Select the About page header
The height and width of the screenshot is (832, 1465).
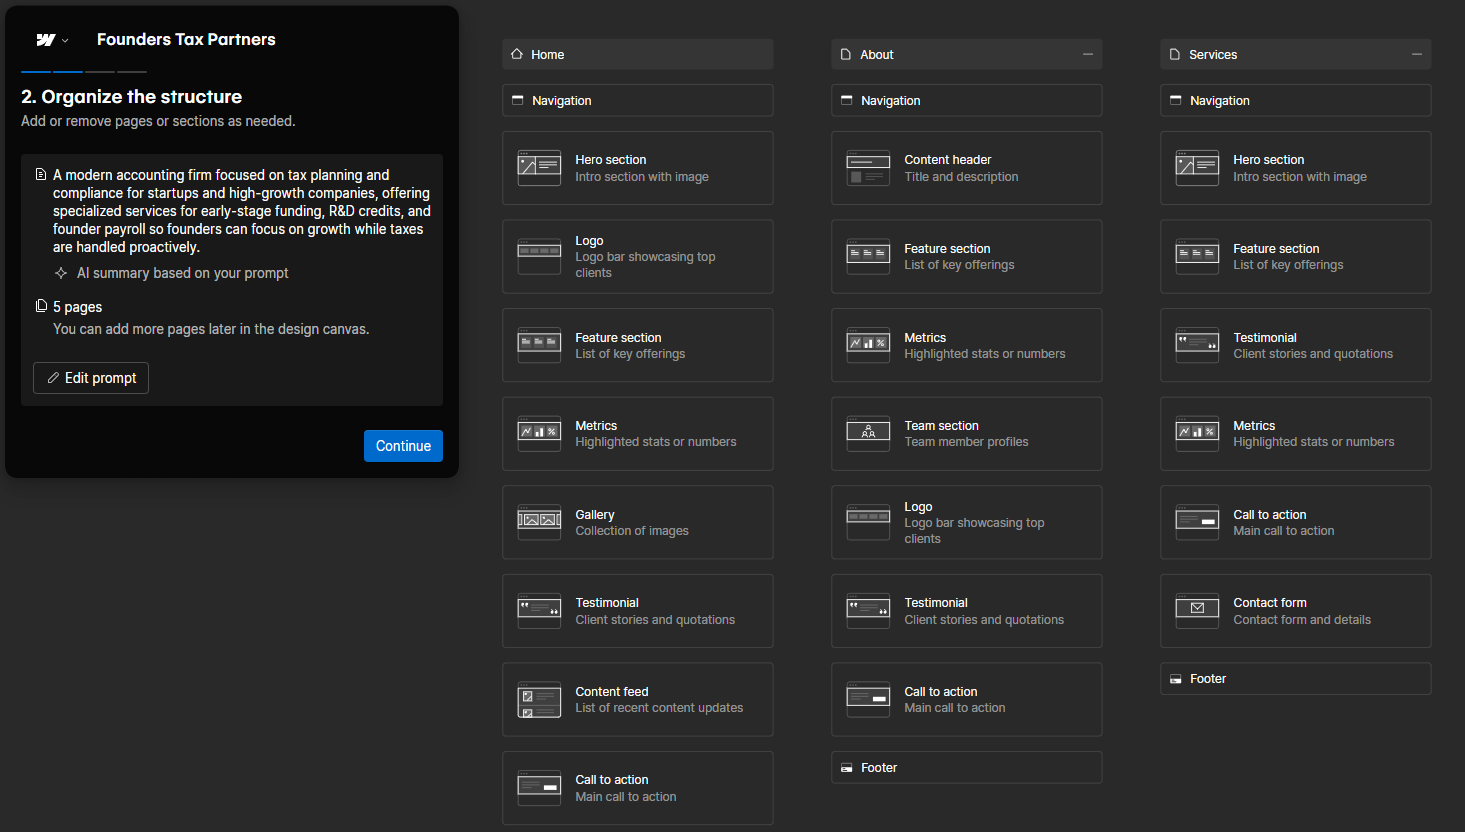pyautogui.click(x=966, y=54)
